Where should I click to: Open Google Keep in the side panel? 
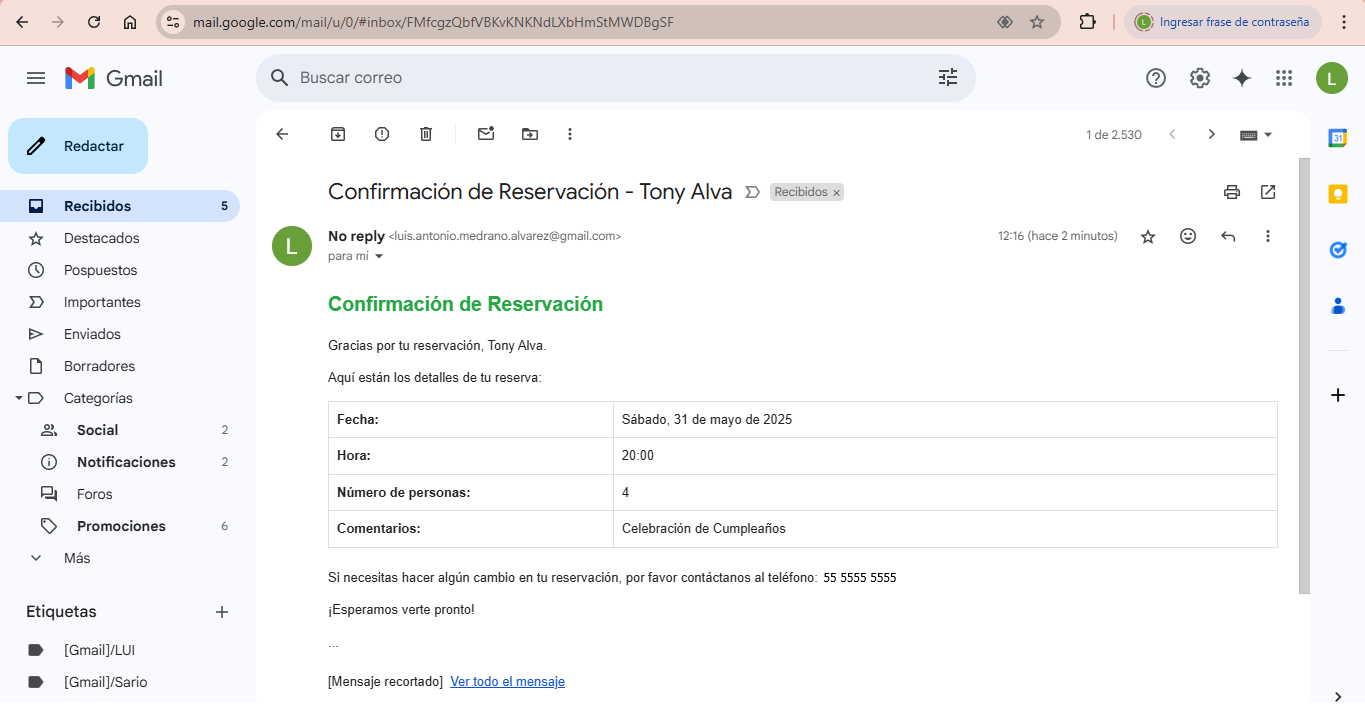(1337, 194)
